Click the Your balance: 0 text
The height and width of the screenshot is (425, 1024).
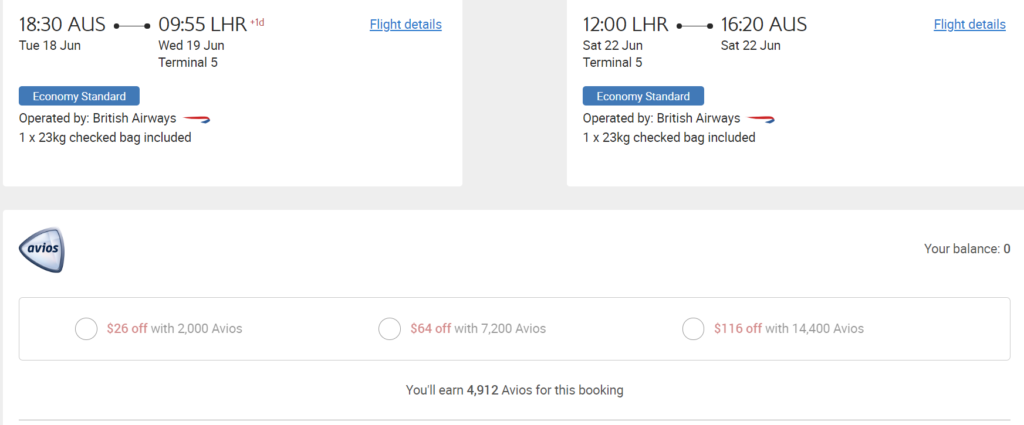(x=967, y=249)
